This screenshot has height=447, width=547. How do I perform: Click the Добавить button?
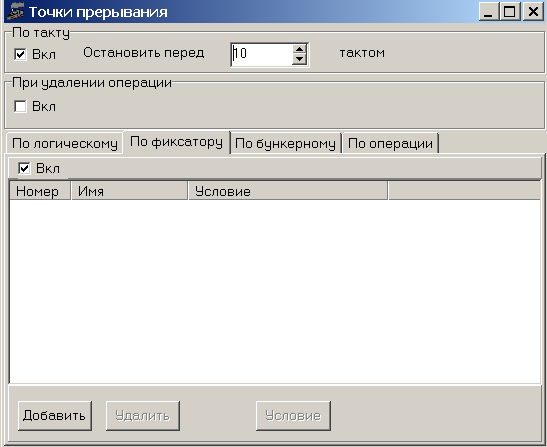coord(54,416)
